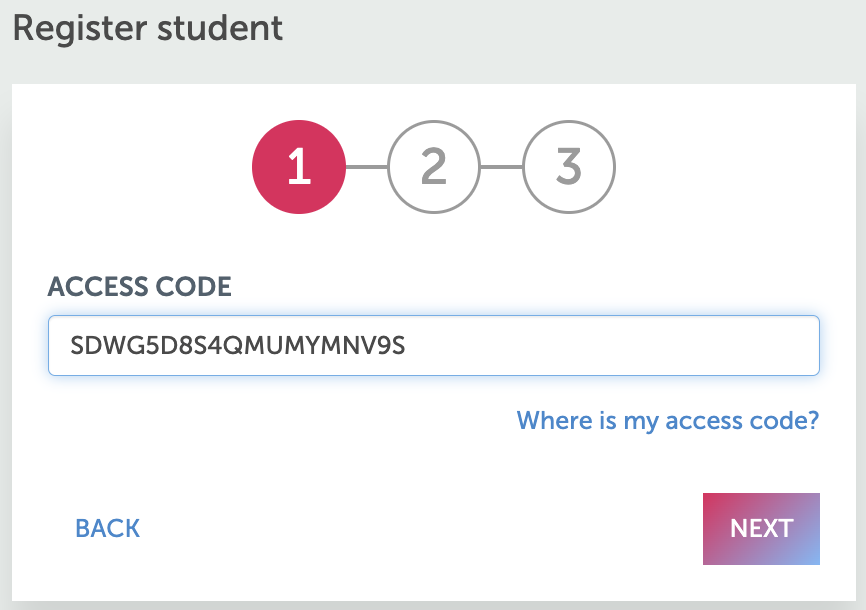Proceed to step two with NEXT
Viewport: 866px width, 610px height.
point(761,528)
